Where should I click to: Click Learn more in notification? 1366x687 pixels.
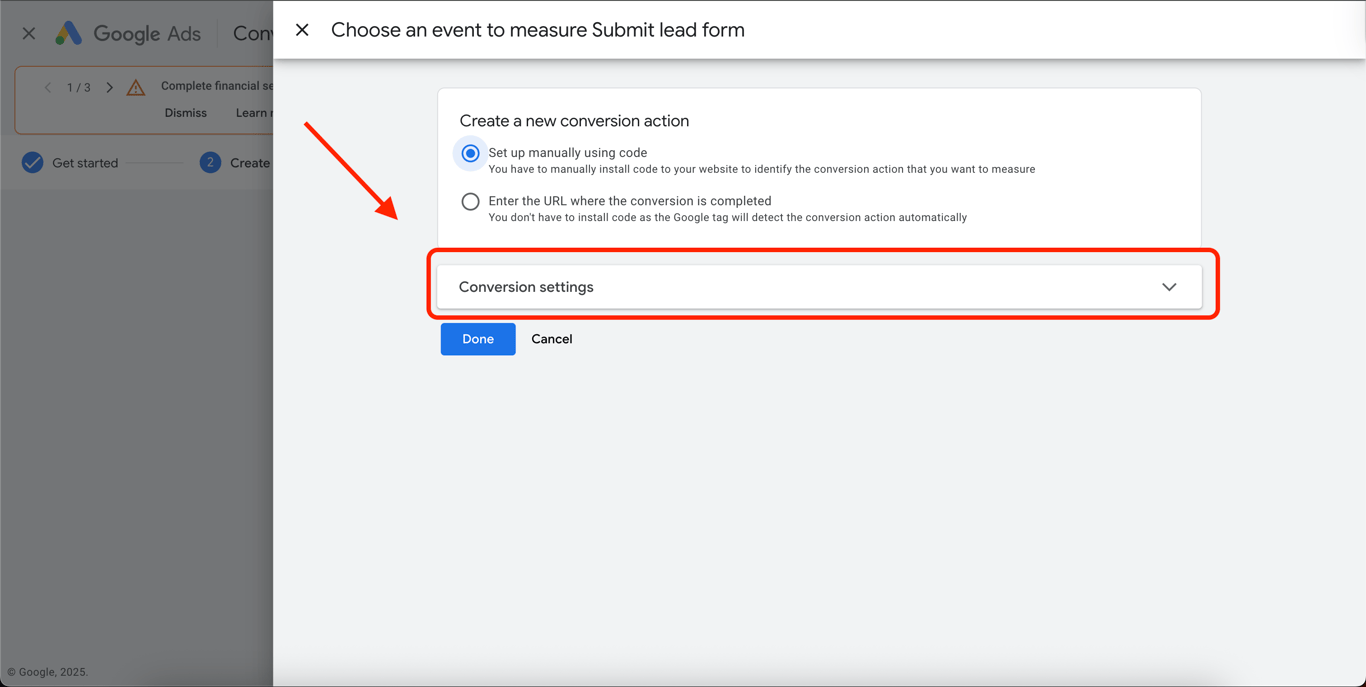tap(254, 113)
